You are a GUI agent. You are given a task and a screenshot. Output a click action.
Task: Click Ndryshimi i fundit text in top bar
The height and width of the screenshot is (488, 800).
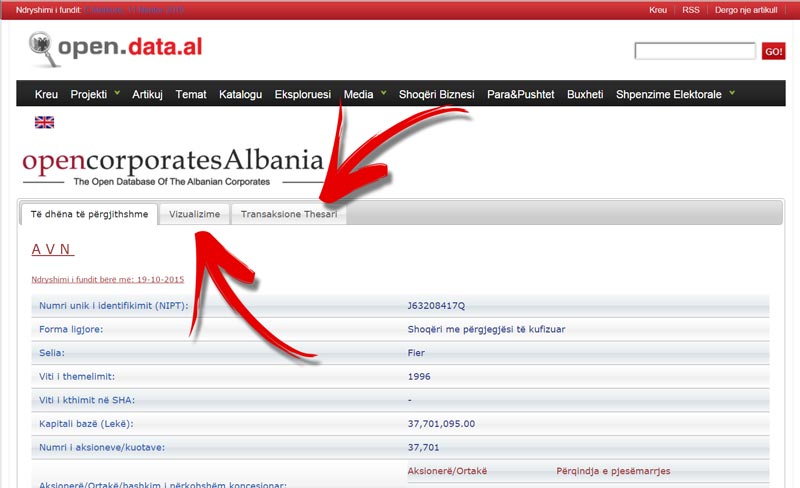click(x=48, y=10)
